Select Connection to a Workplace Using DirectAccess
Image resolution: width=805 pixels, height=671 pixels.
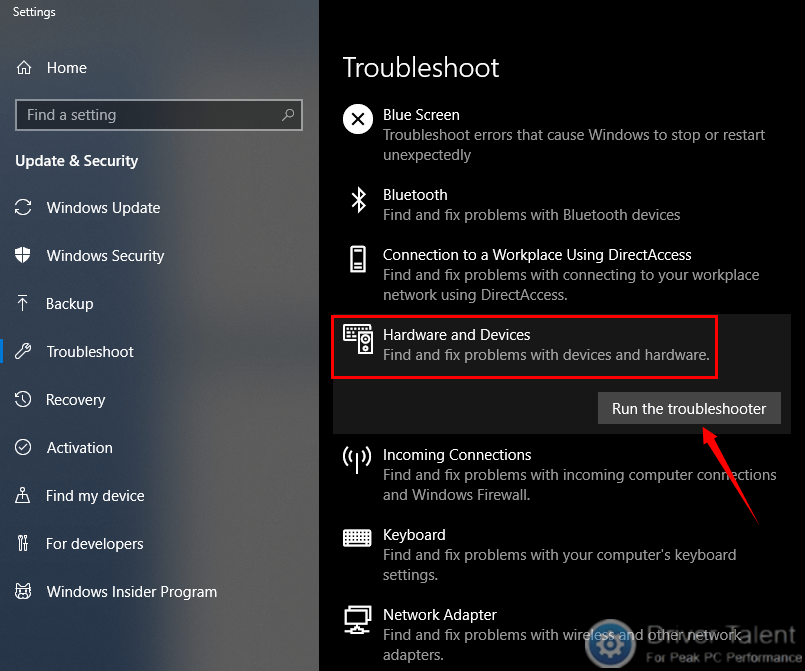click(562, 275)
